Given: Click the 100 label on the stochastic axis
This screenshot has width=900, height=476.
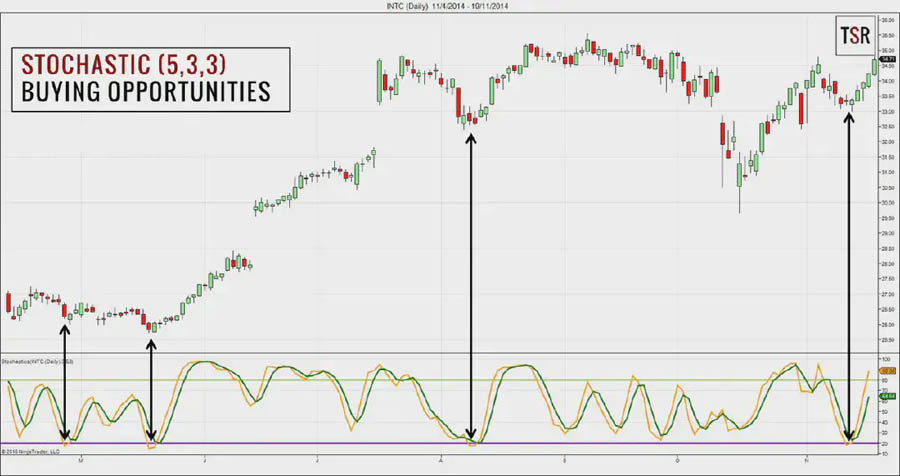Looking at the screenshot, I should [886, 359].
